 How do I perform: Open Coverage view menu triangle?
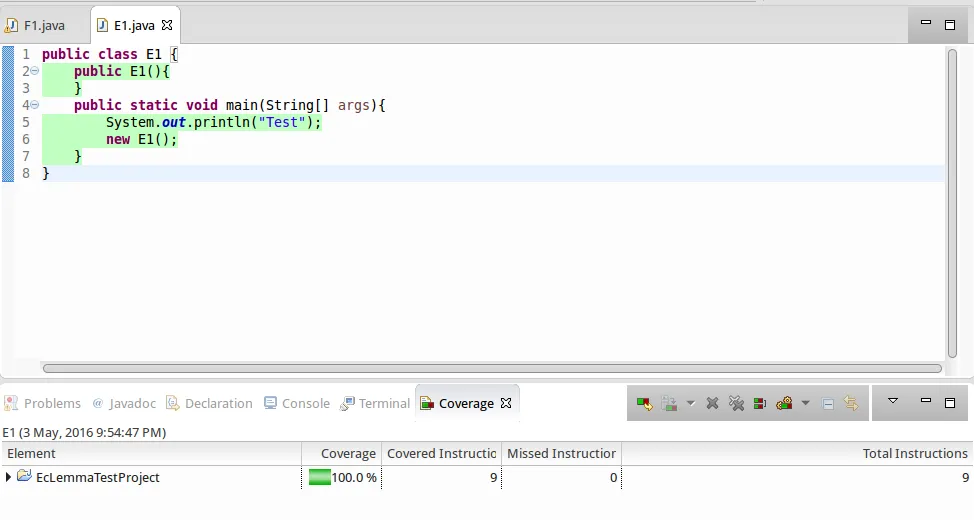point(893,401)
